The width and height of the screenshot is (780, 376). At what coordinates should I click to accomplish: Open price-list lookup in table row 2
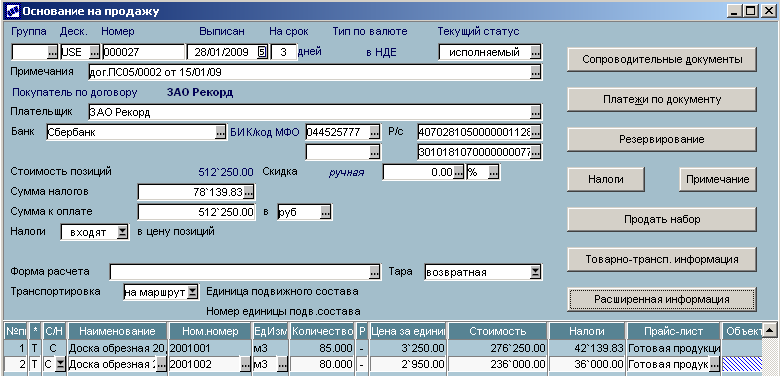[x=715, y=365]
